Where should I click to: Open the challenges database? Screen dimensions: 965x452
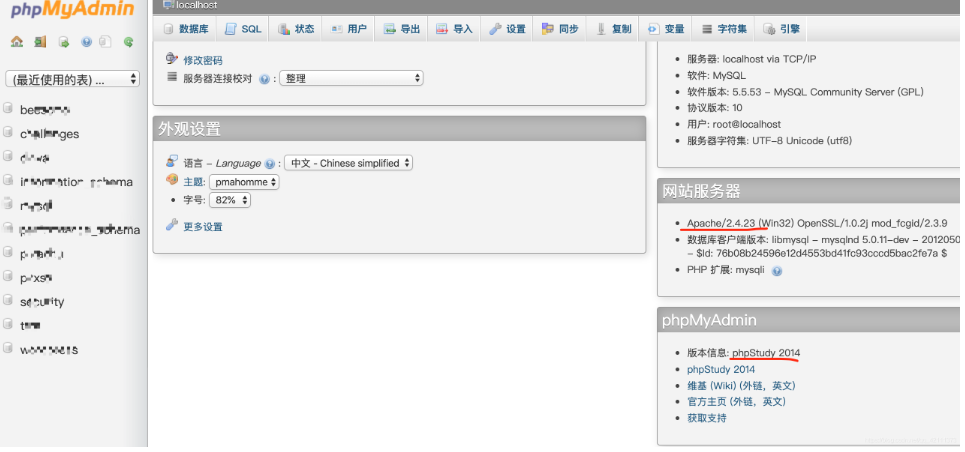click(49, 134)
